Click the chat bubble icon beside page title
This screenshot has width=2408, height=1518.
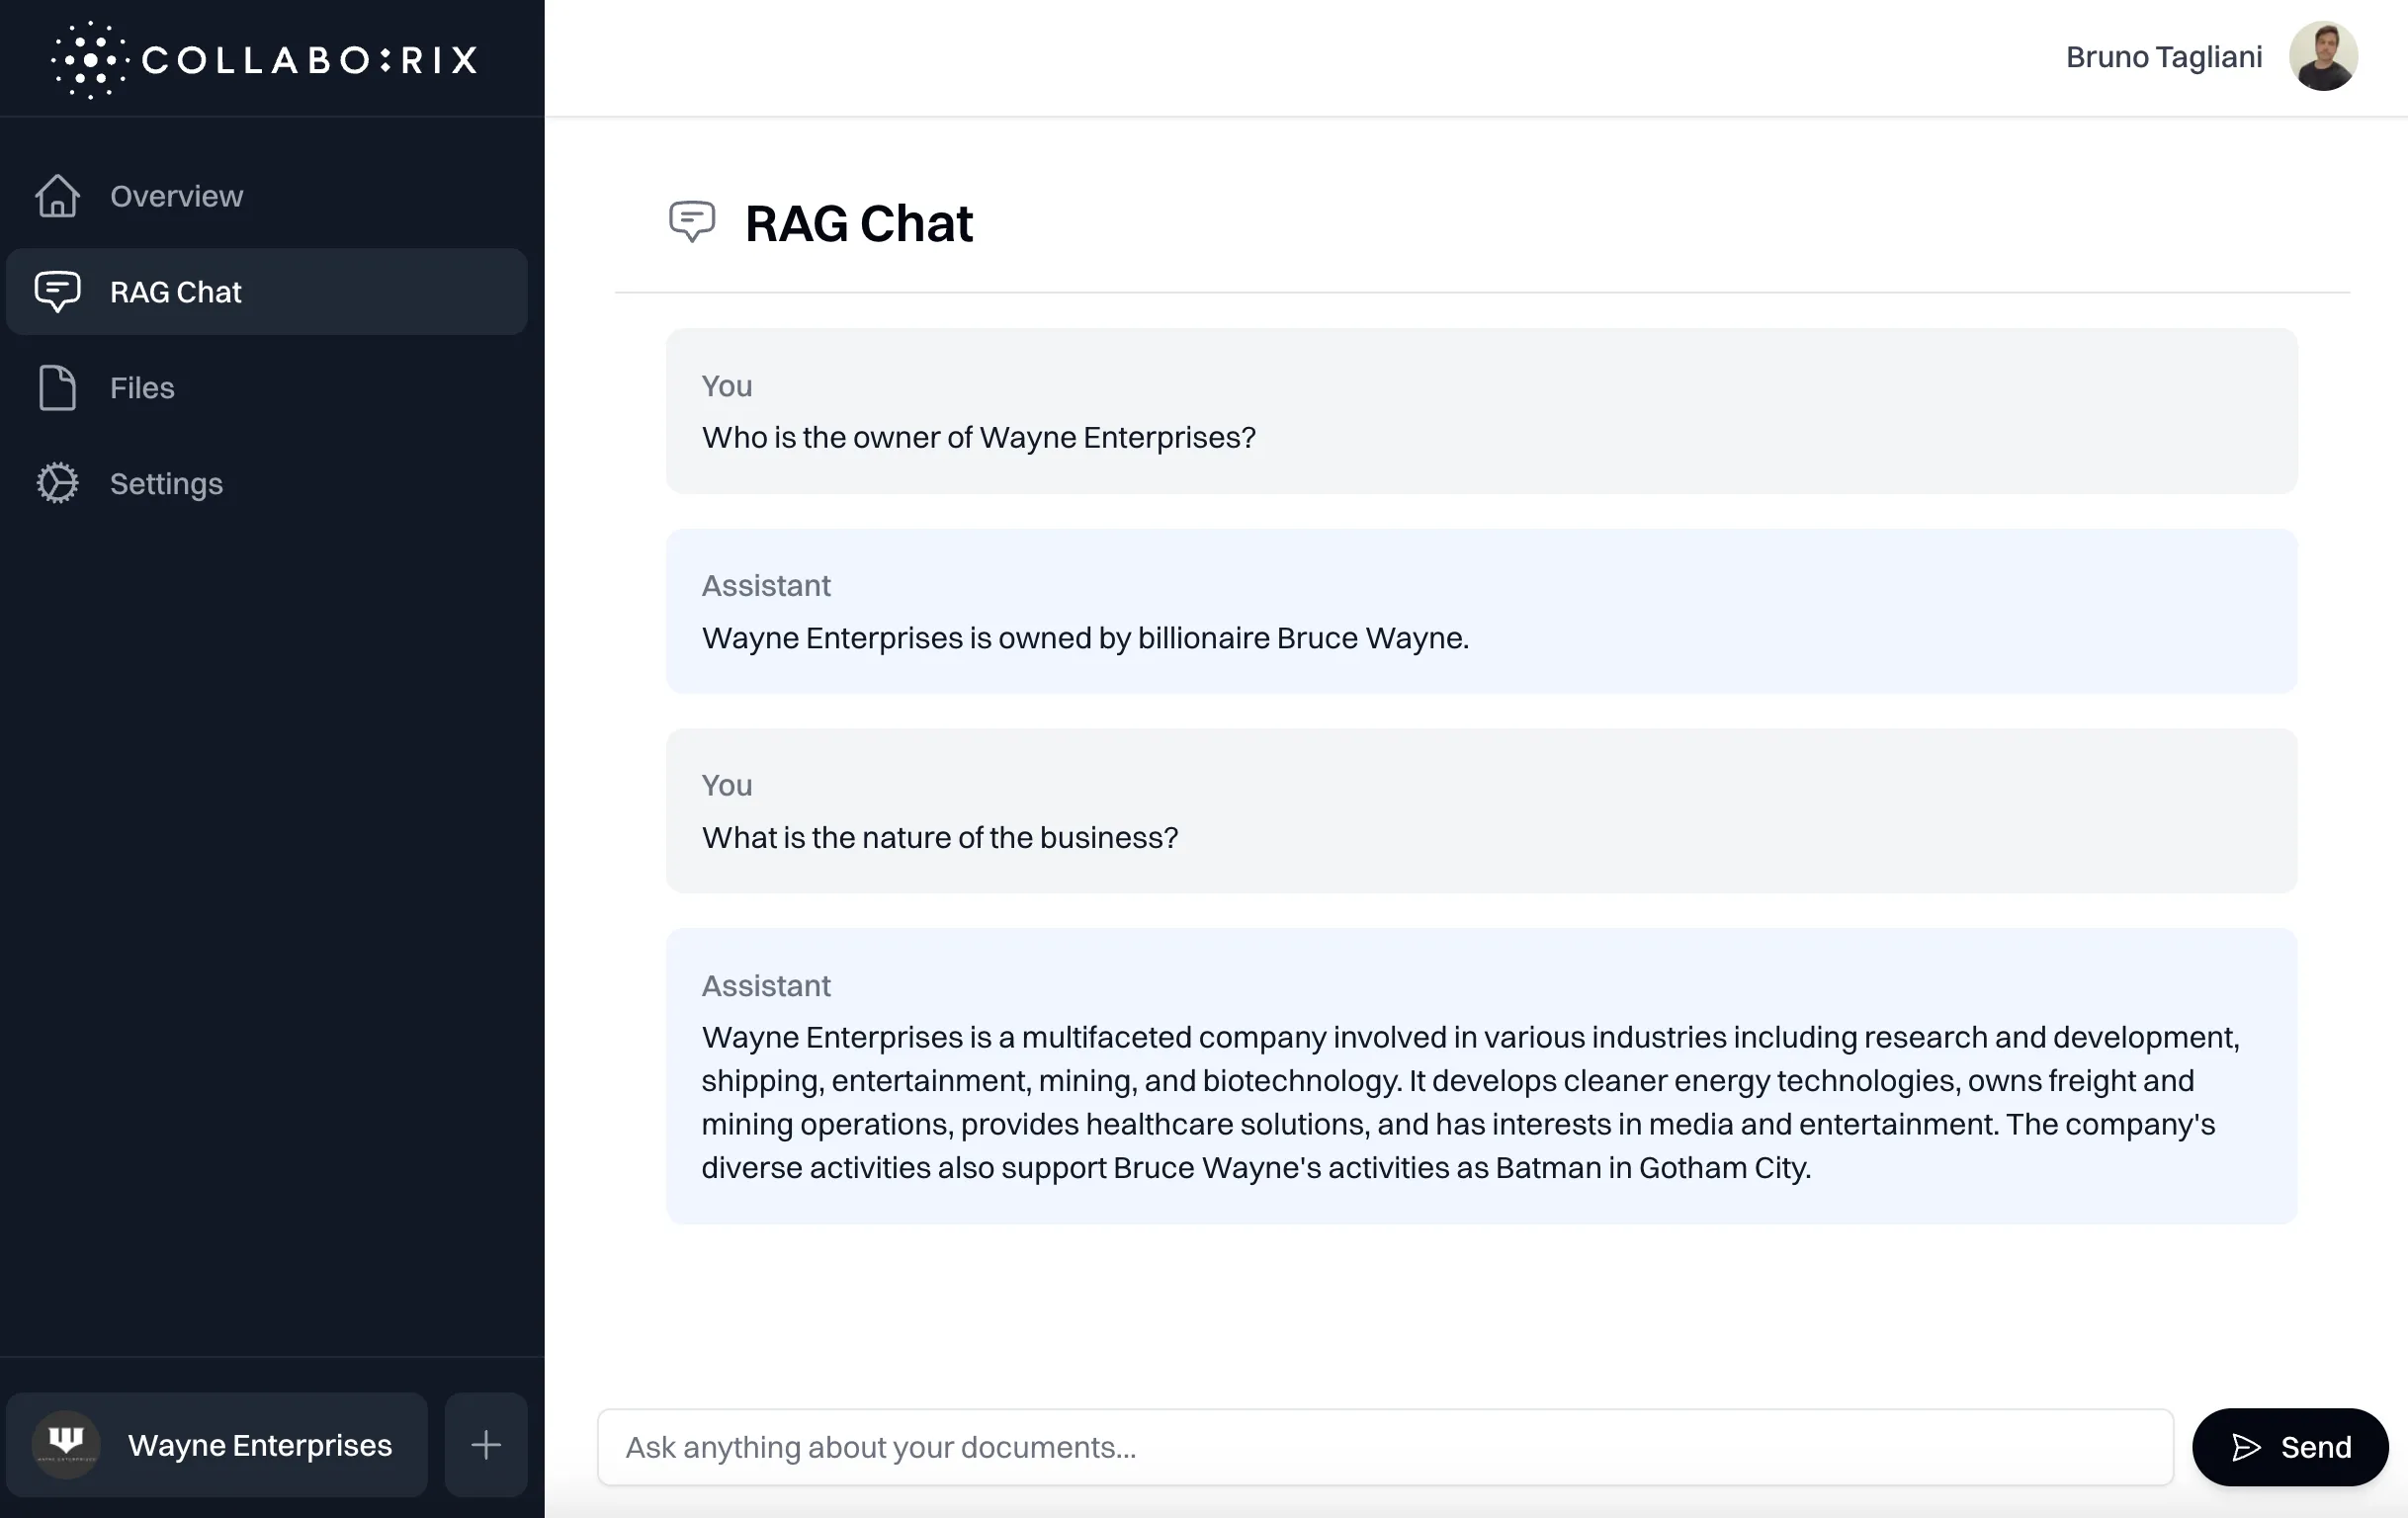click(692, 222)
